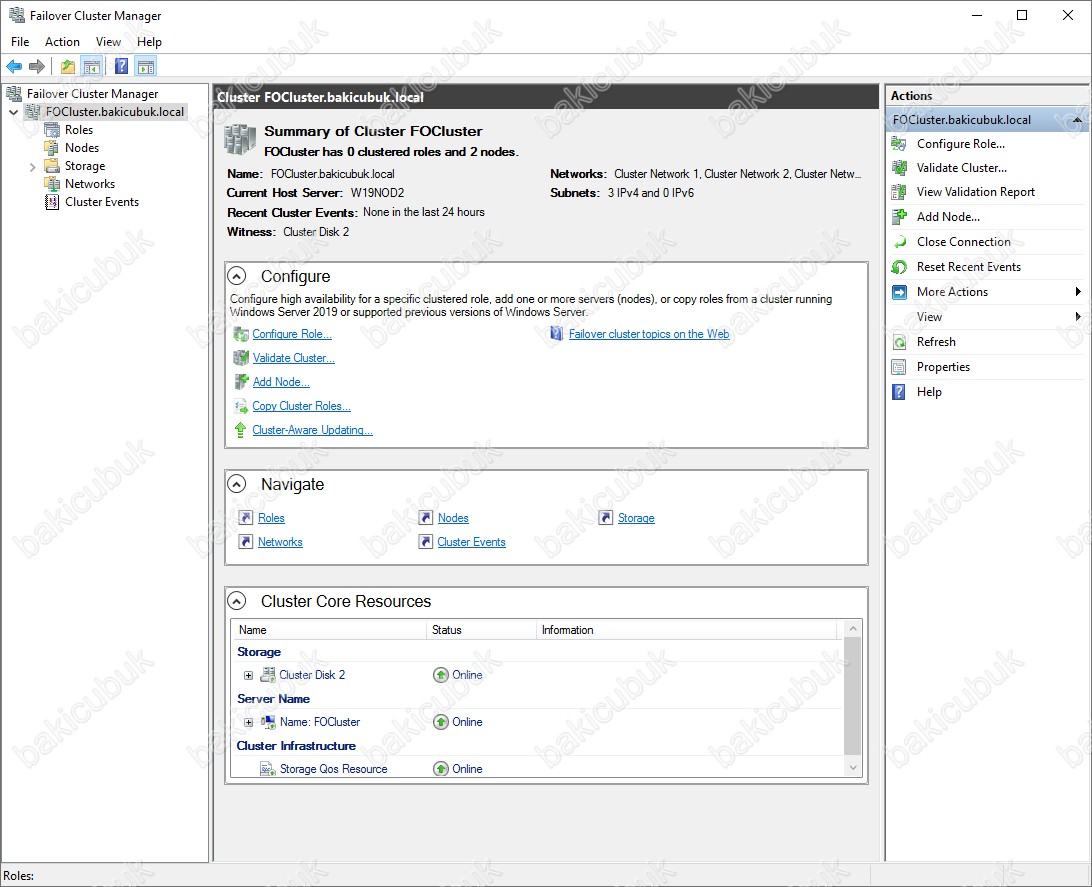
Task: Click the Nodes icon in the tree
Action: 52,148
